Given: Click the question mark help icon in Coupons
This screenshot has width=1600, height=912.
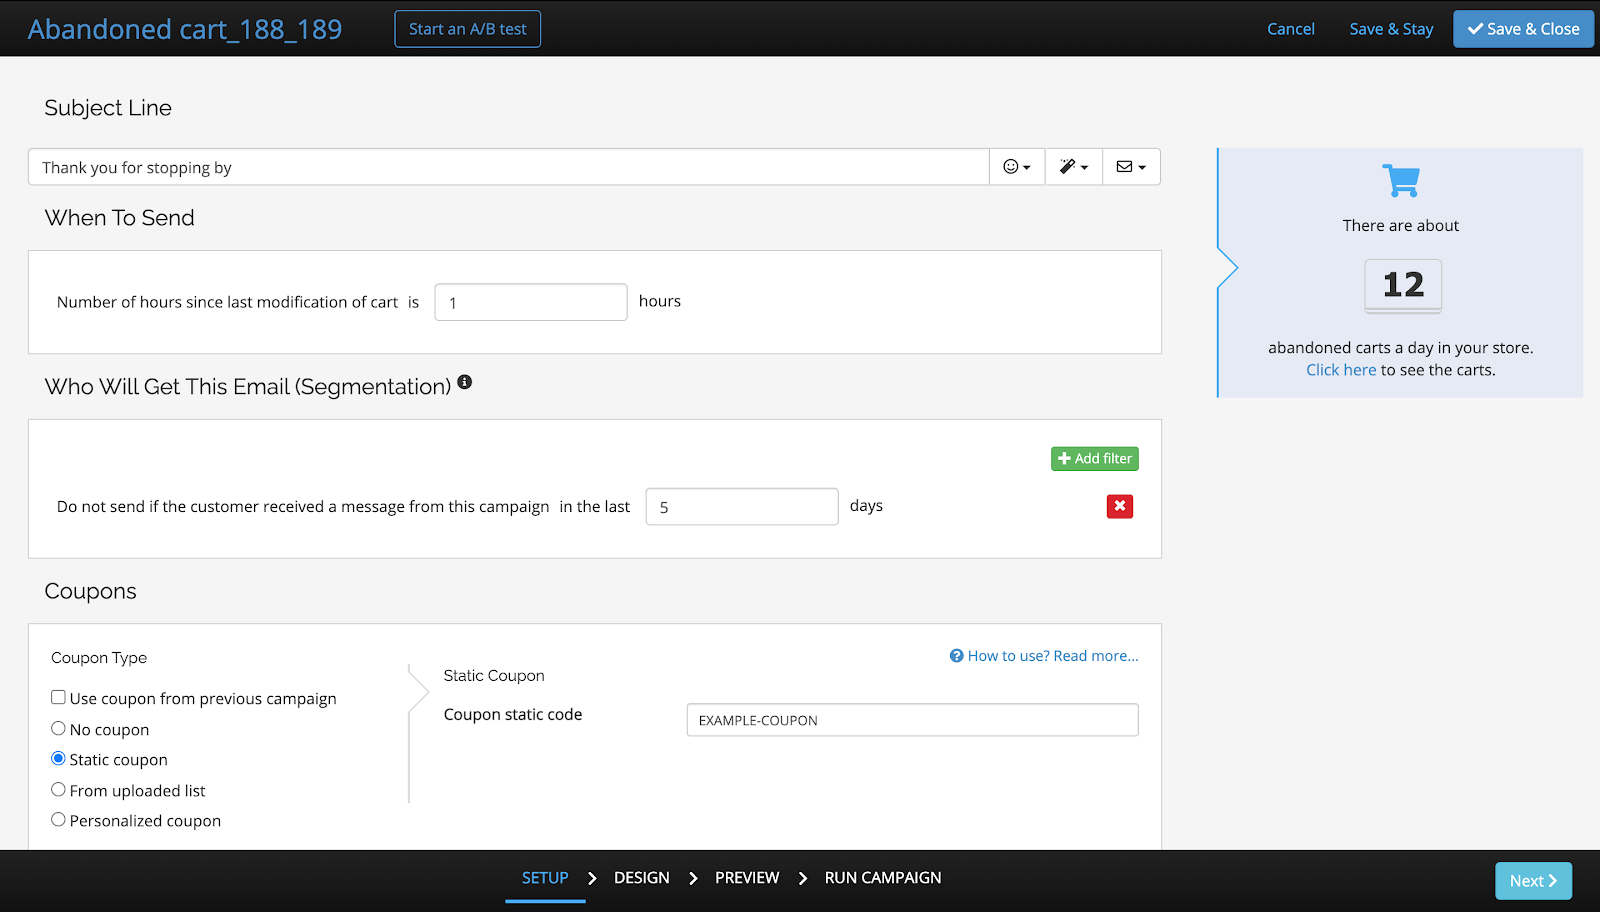Looking at the screenshot, I should [x=957, y=656].
